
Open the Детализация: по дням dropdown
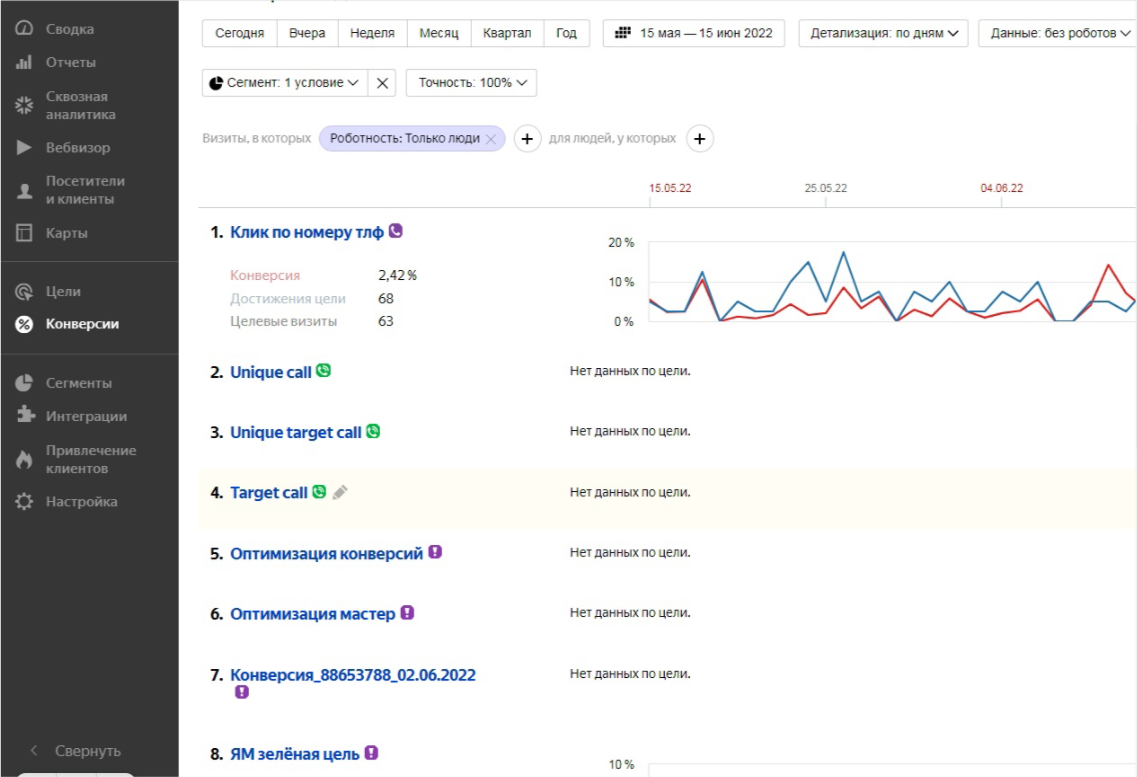point(883,33)
